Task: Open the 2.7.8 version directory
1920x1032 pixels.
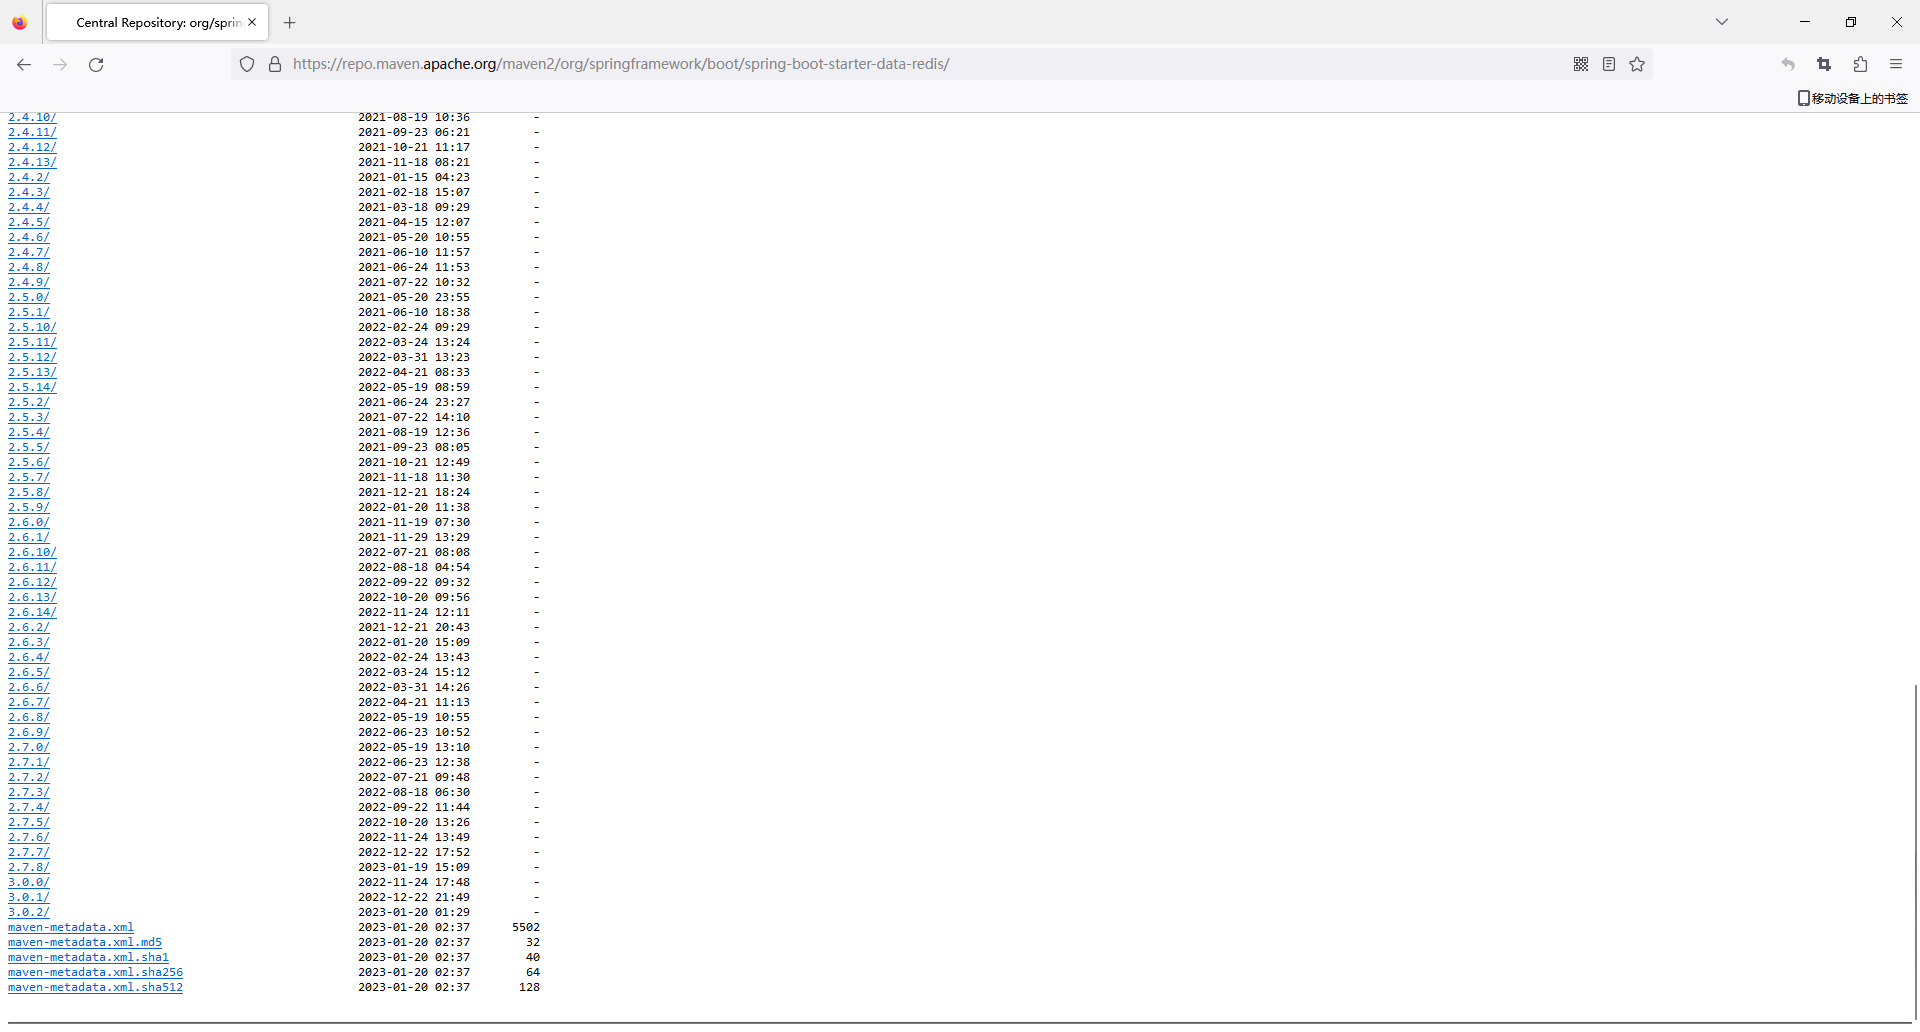Action: pyautogui.click(x=28, y=867)
